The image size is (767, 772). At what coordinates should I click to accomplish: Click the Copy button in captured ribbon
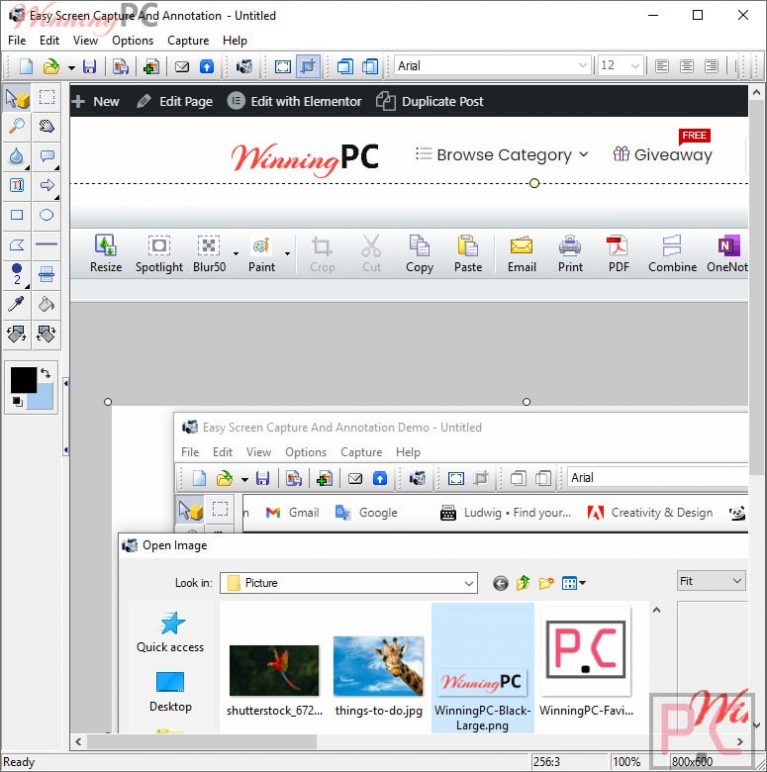[419, 254]
